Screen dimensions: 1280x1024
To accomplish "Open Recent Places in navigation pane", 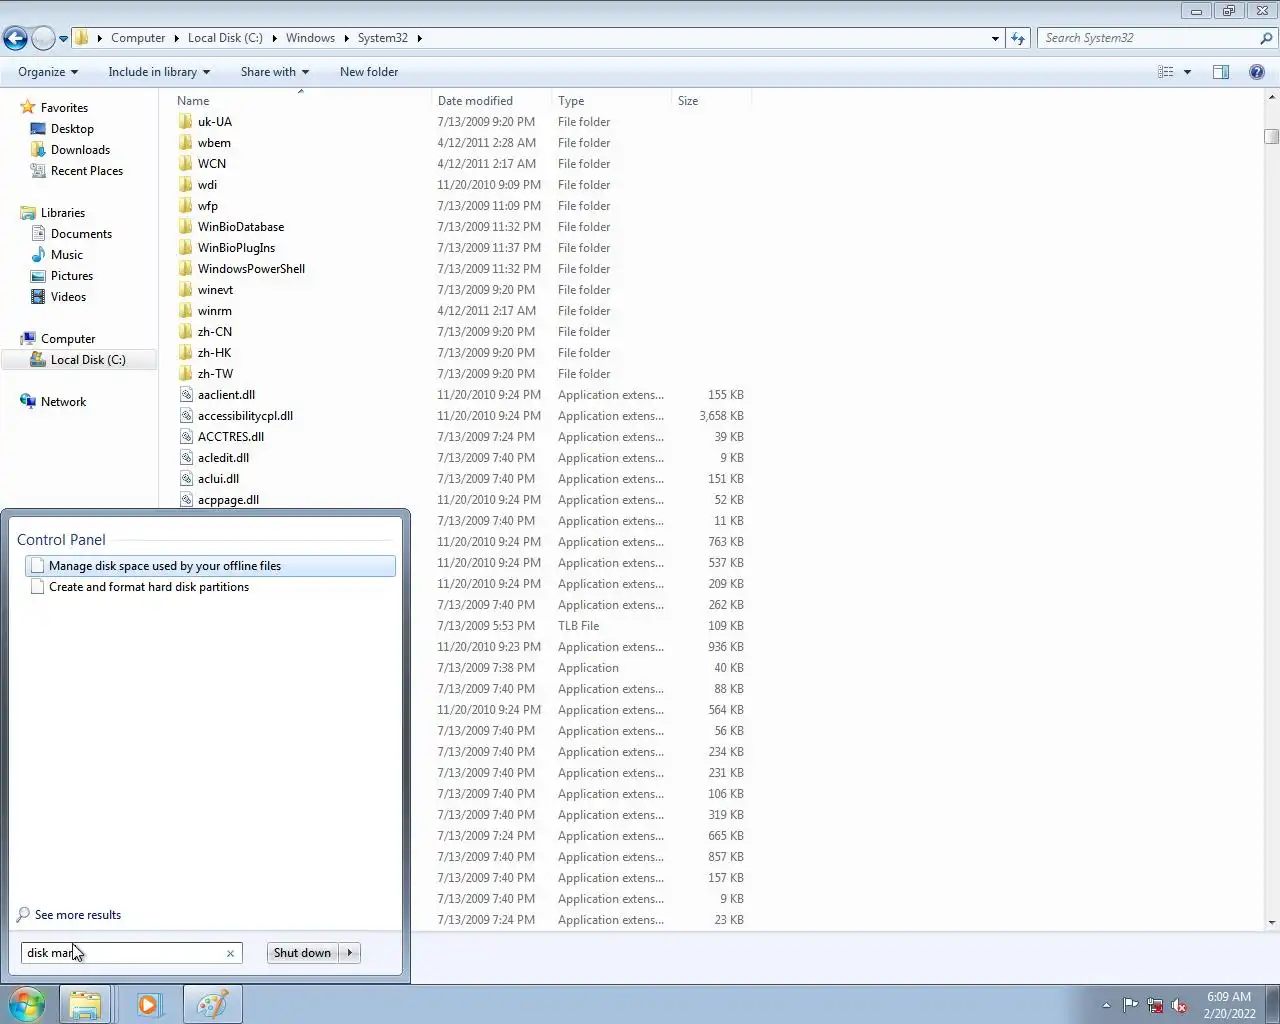I will pyautogui.click(x=87, y=171).
